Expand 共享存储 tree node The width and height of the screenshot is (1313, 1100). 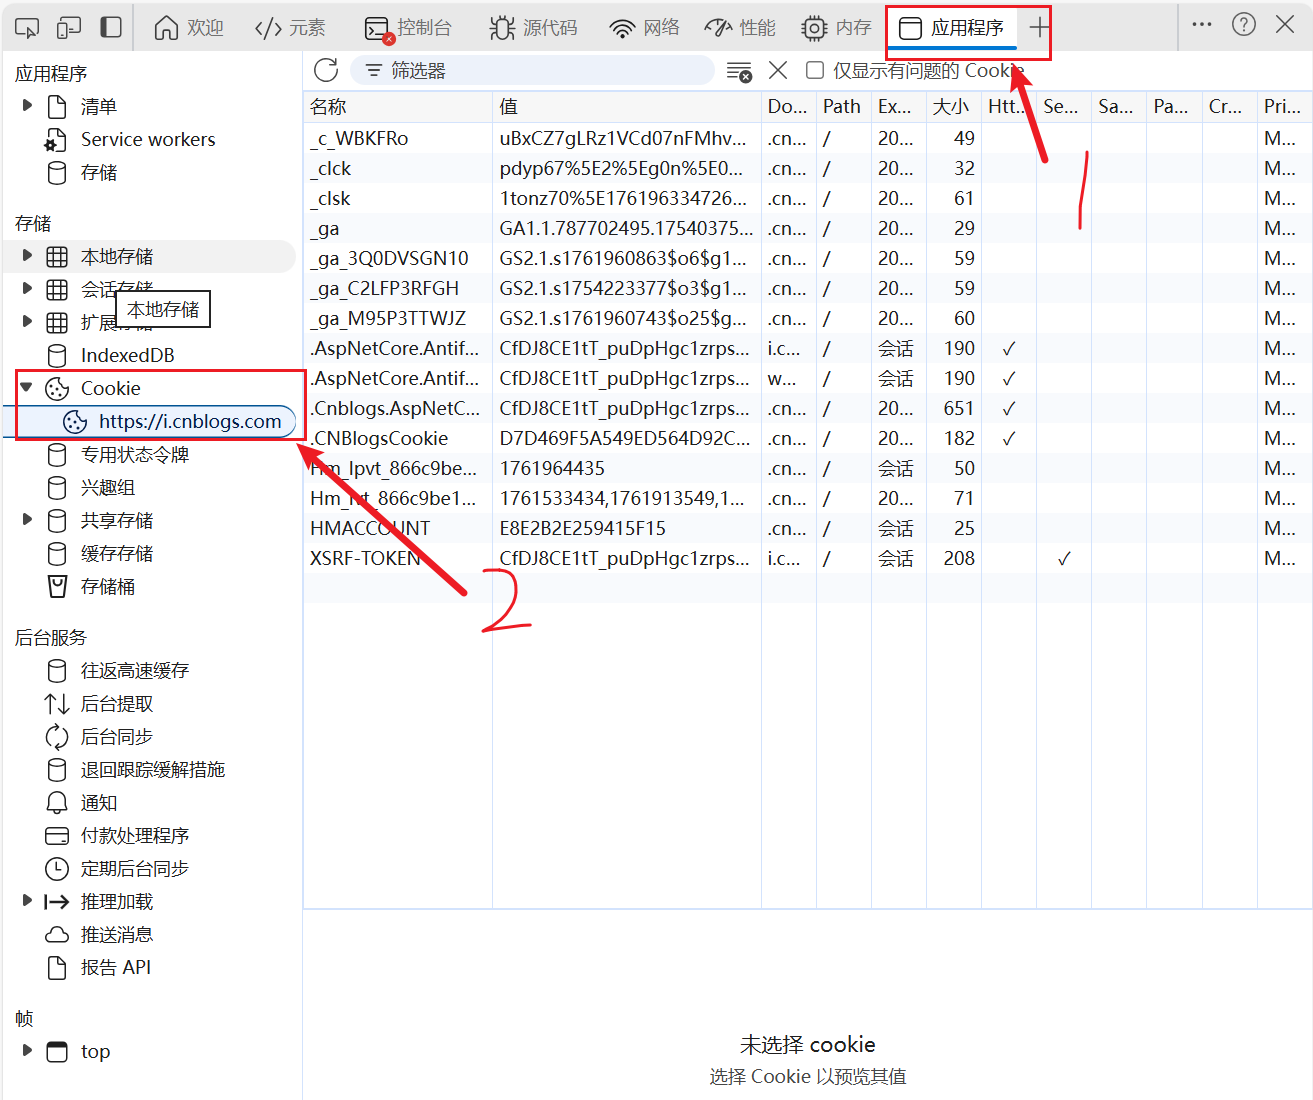point(27,519)
